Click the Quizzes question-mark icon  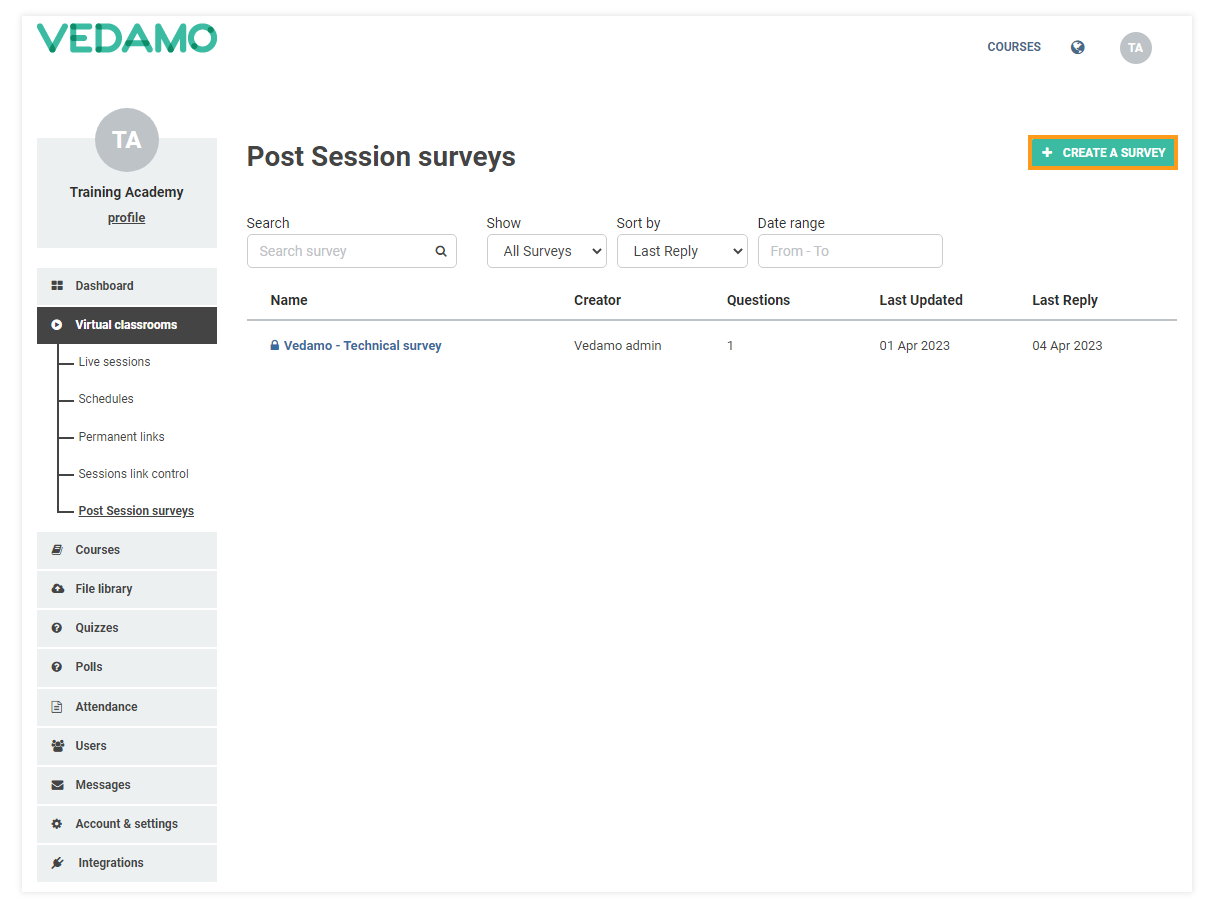[57, 628]
